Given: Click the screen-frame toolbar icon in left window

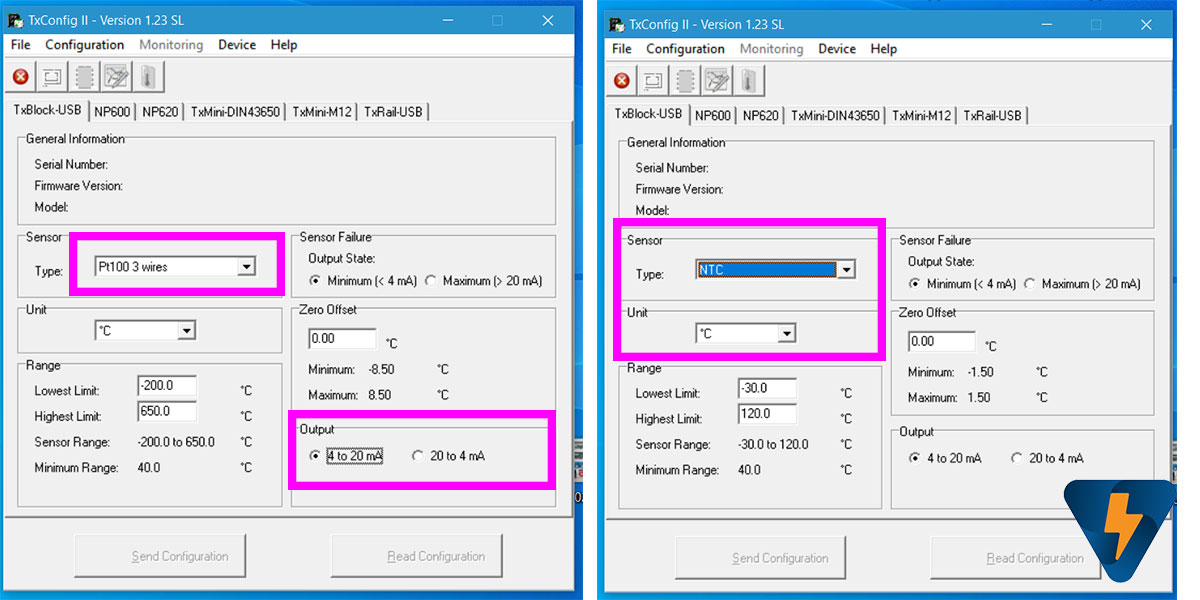Looking at the screenshot, I should click(52, 77).
